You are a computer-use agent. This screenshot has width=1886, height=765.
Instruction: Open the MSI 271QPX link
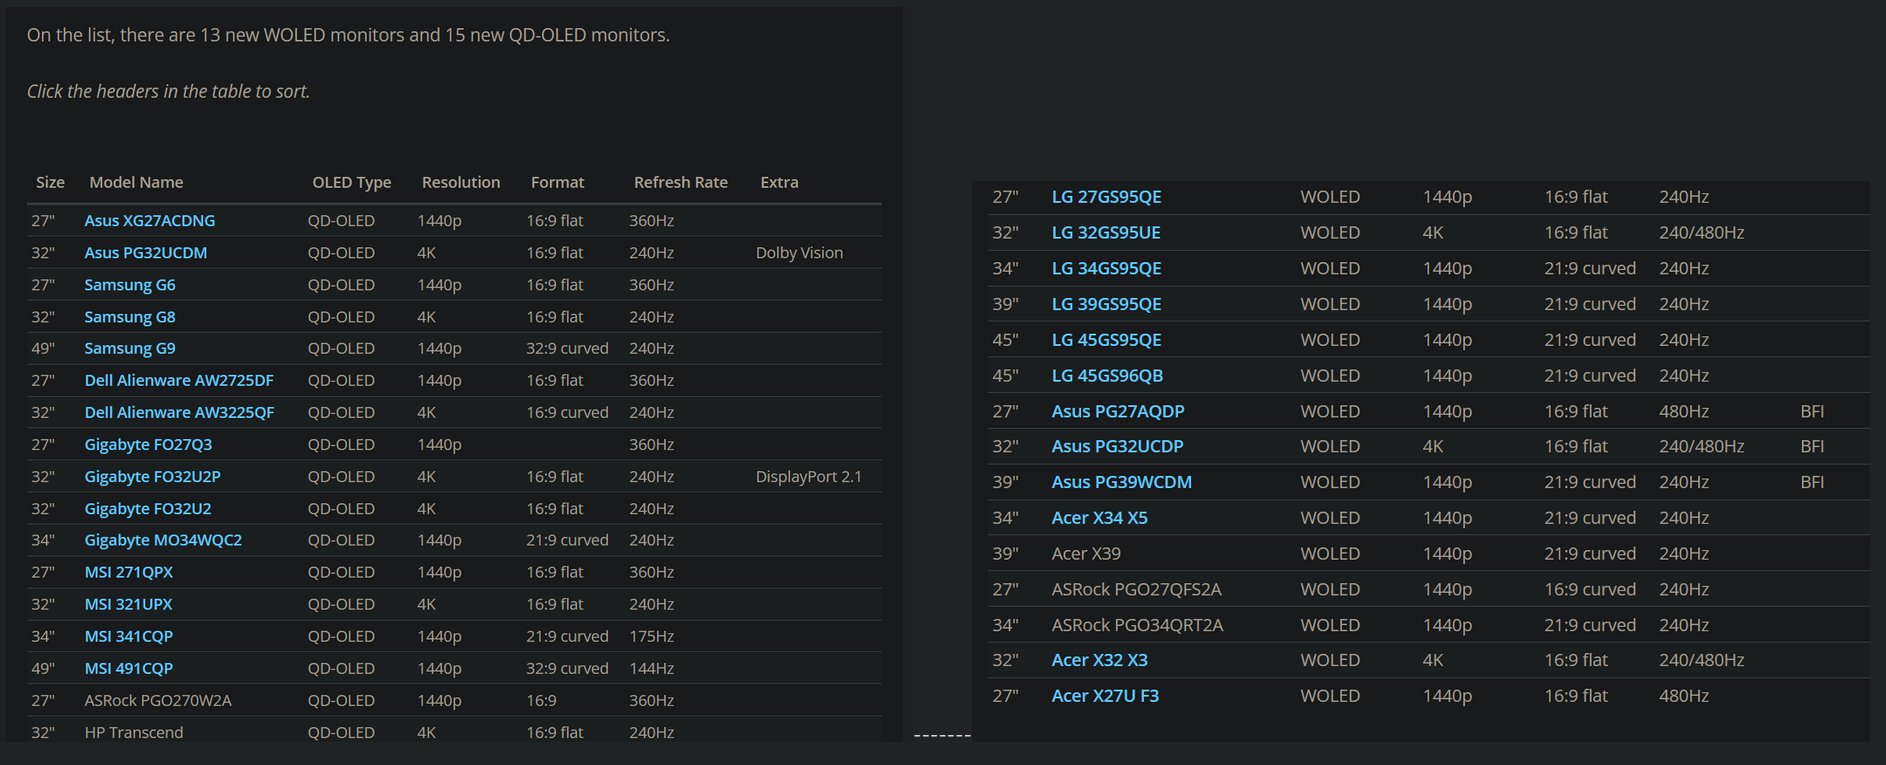(x=129, y=572)
